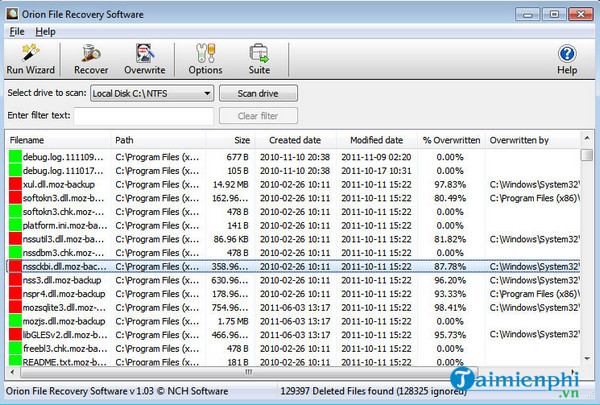Click green status square for platform.ini.moz-ba
The image size is (600, 405).
(x=15, y=225)
